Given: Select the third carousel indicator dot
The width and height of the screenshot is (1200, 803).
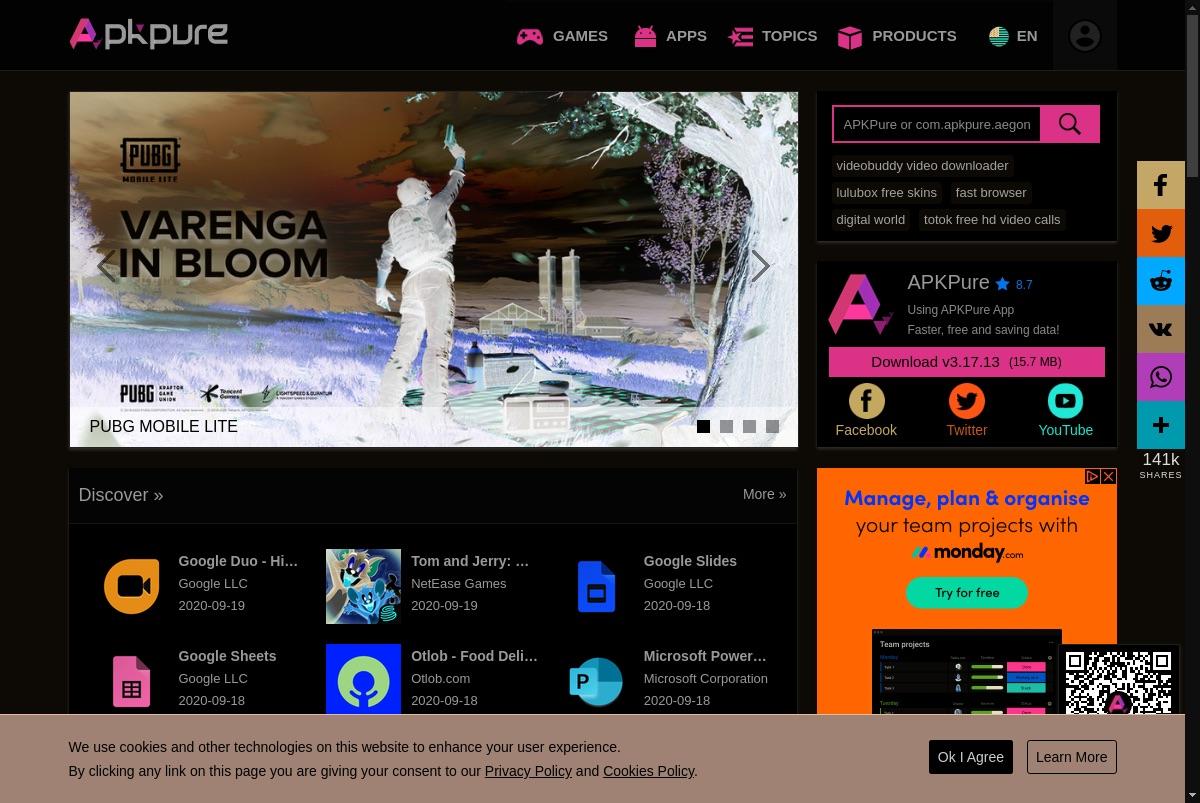Looking at the screenshot, I should 749,426.
